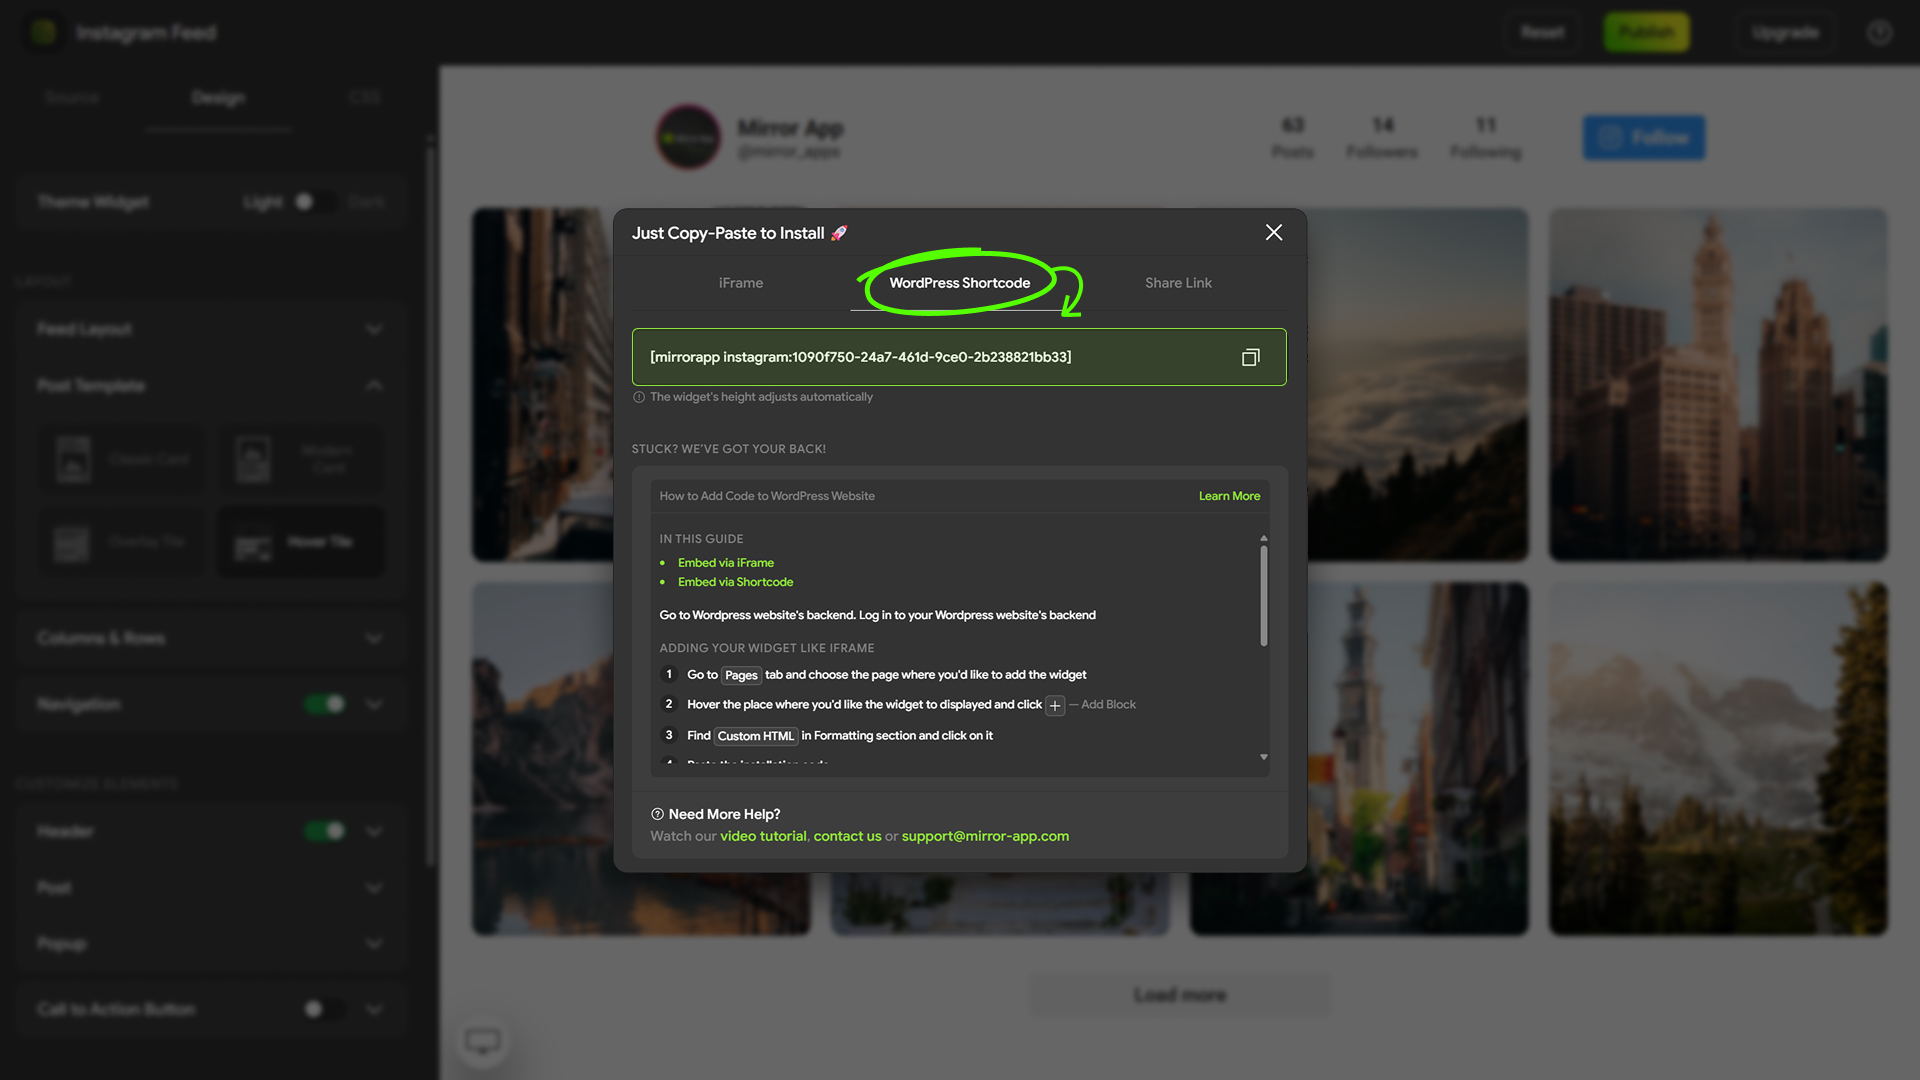1920x1080 pixels.
Task: Click the plus Add Block icon
Action: coord(1054,706)
